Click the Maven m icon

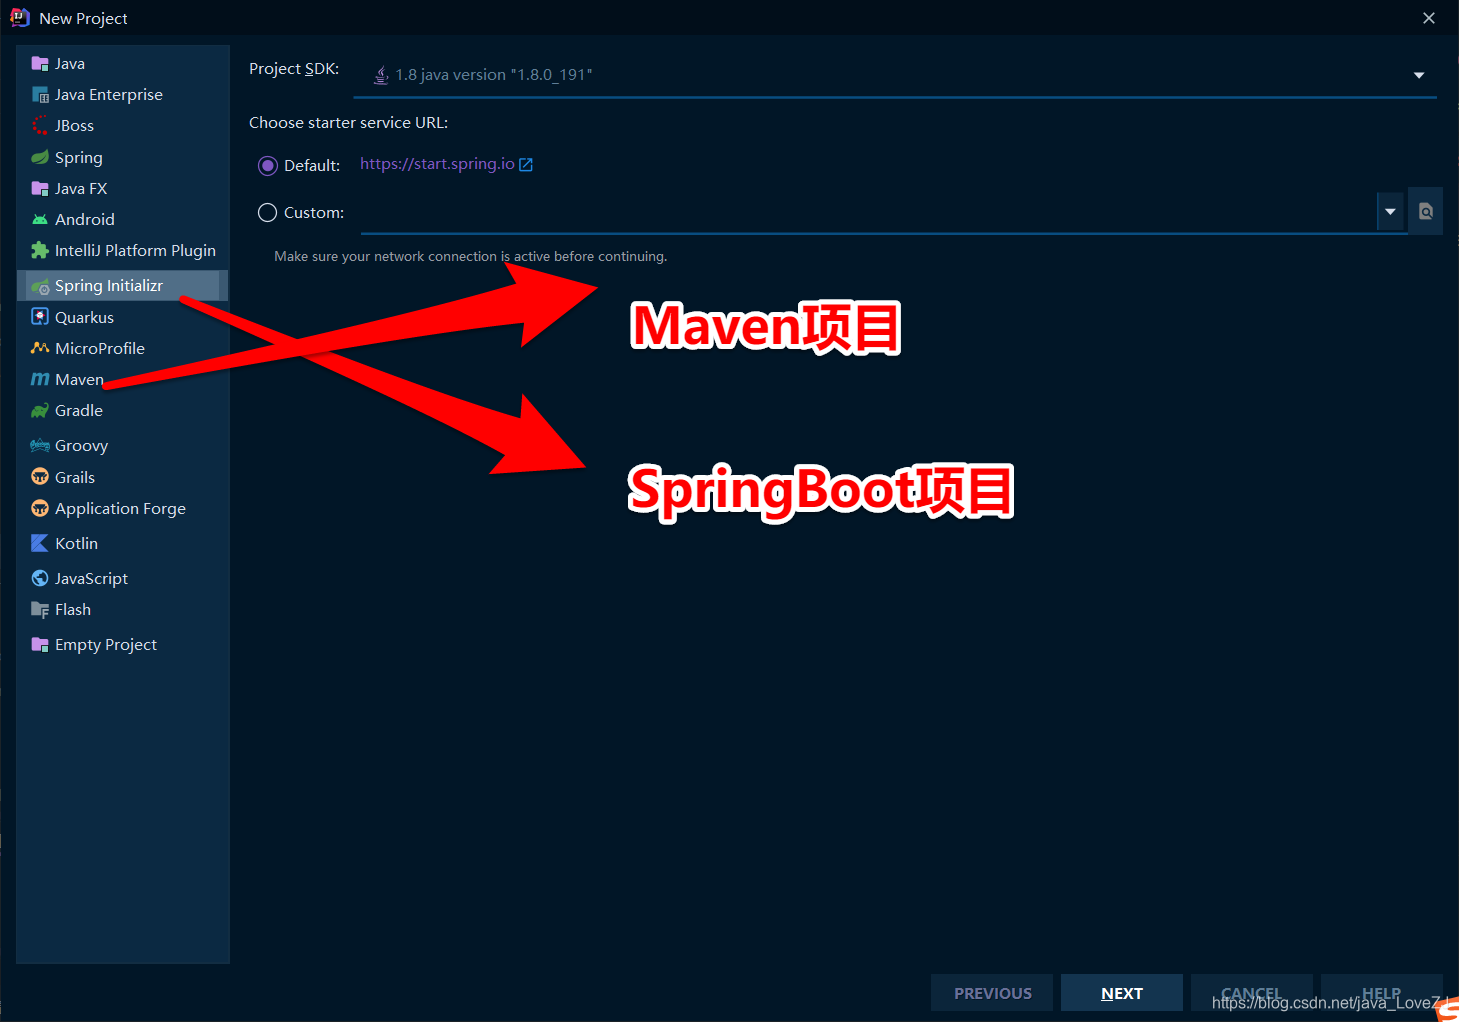click(40, 379)
